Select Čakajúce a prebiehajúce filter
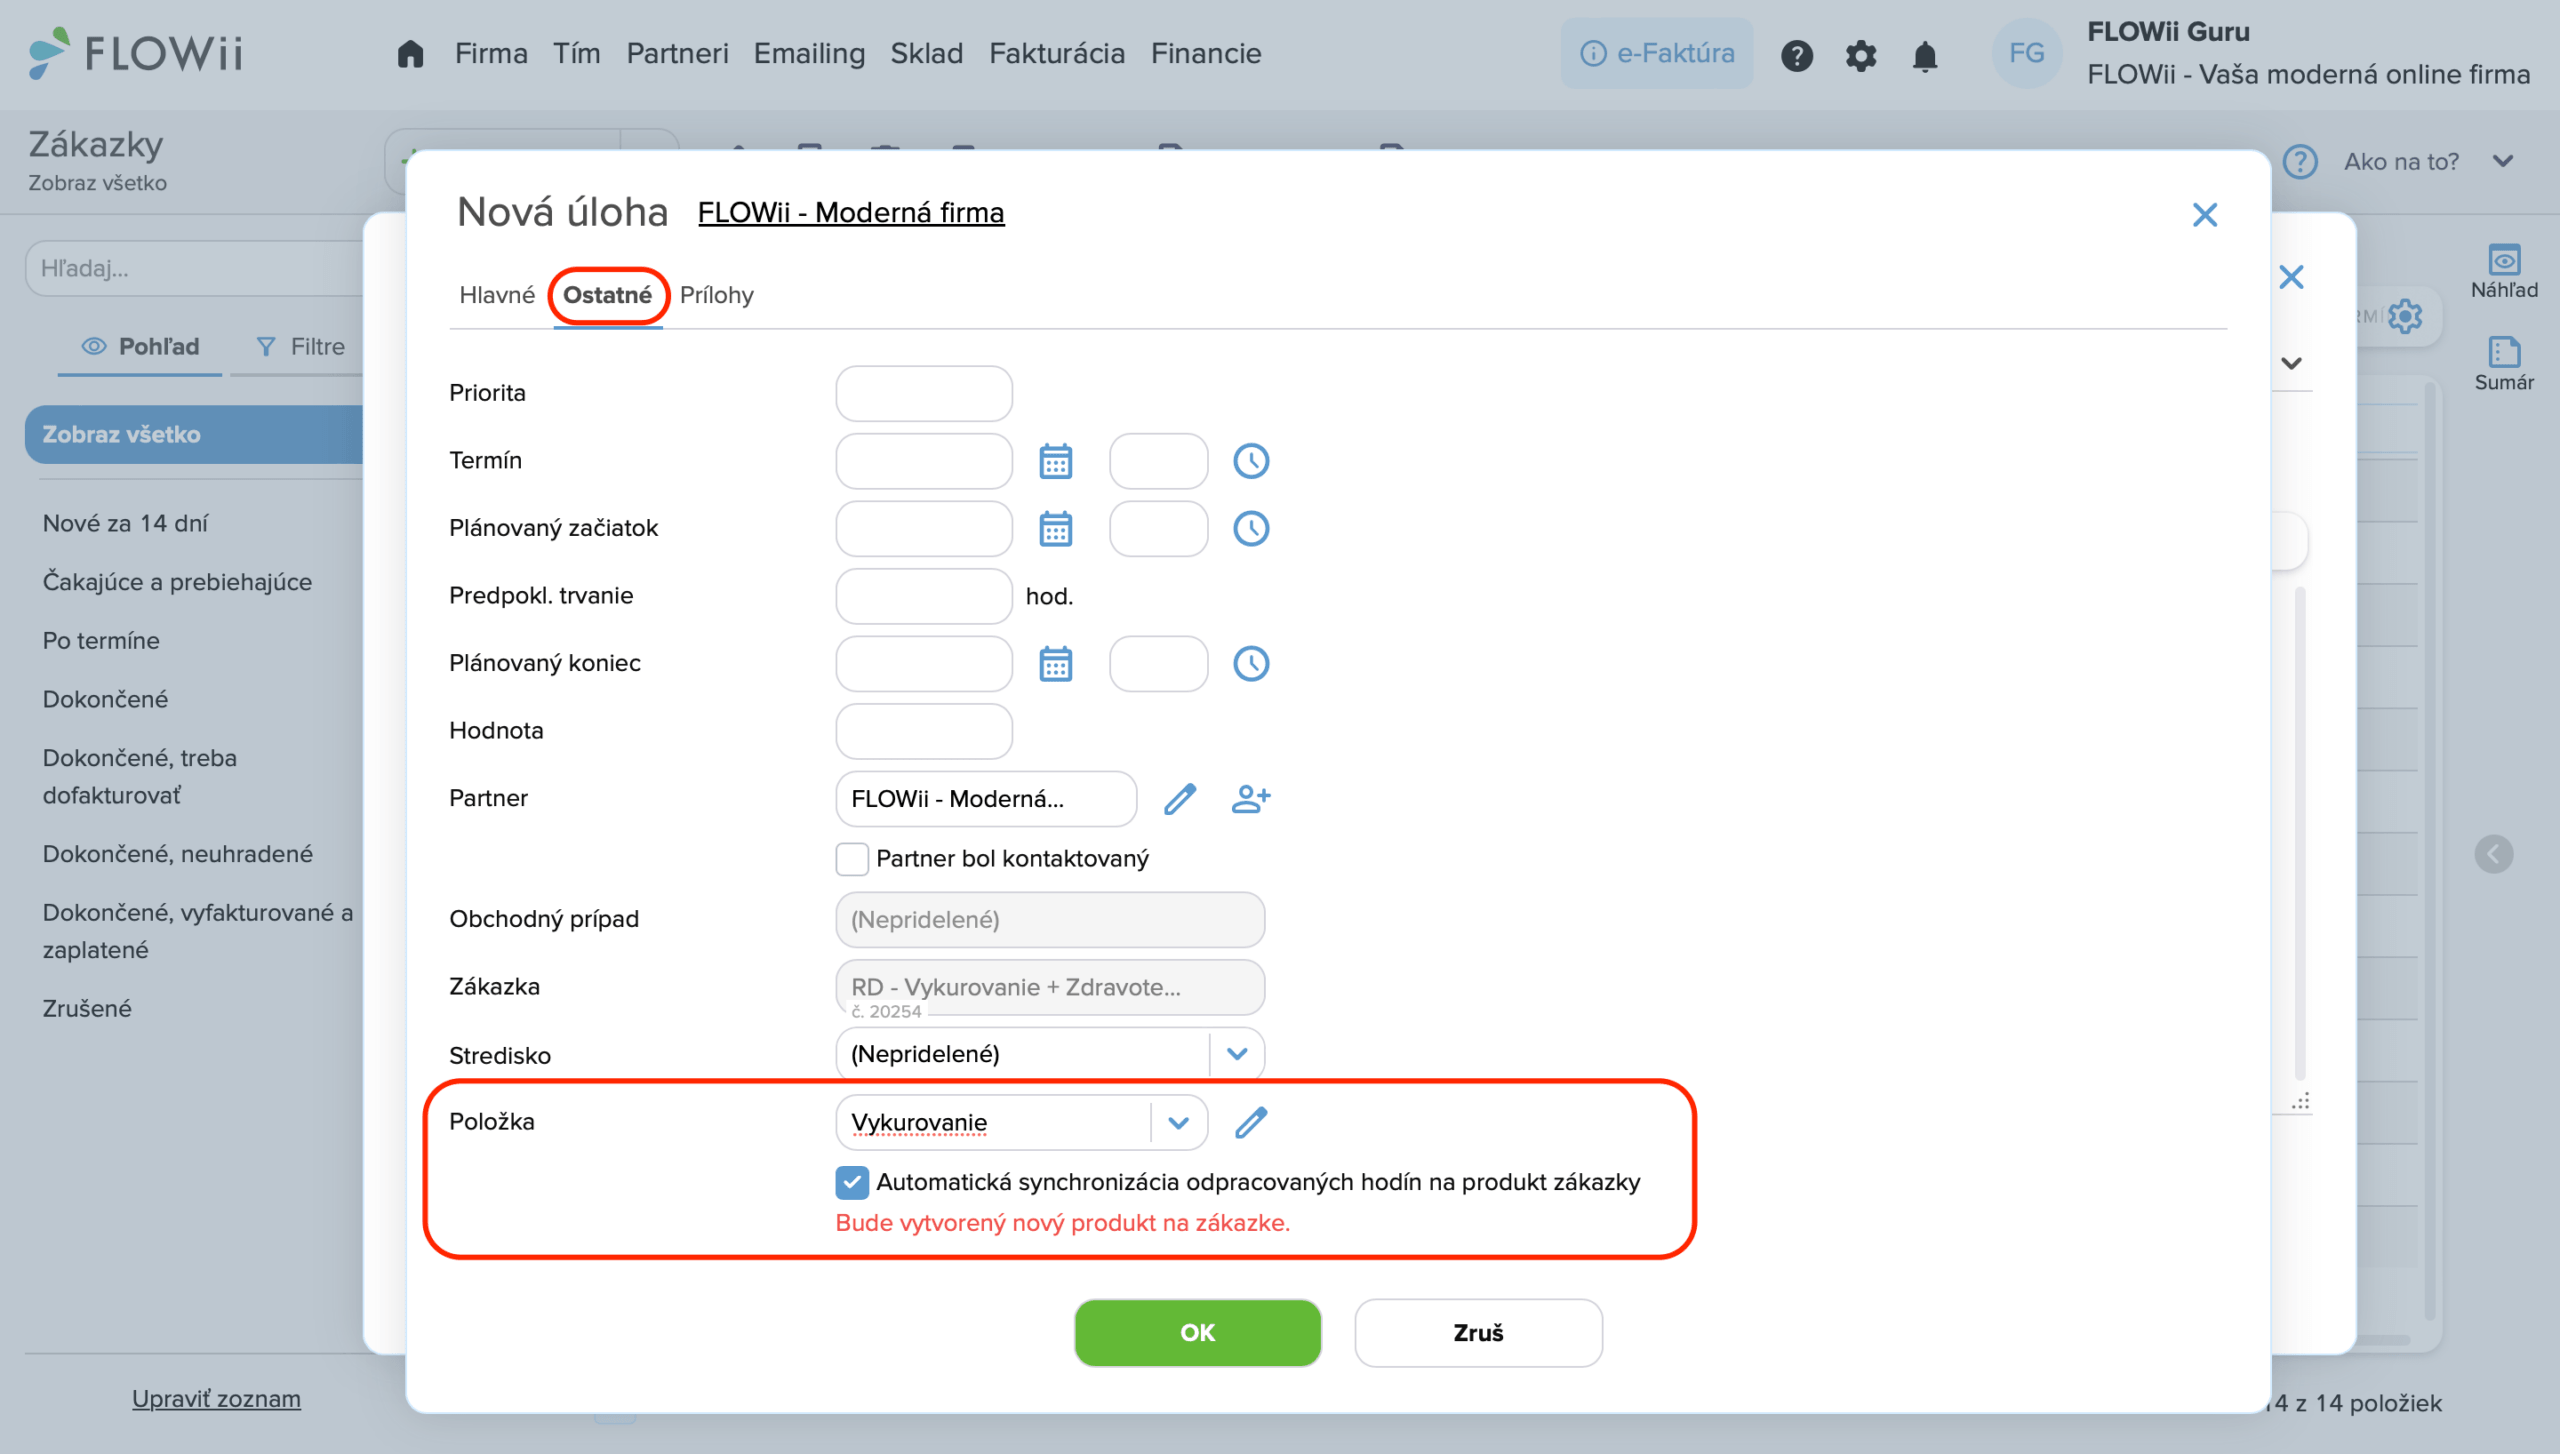 tap(177, 582)
